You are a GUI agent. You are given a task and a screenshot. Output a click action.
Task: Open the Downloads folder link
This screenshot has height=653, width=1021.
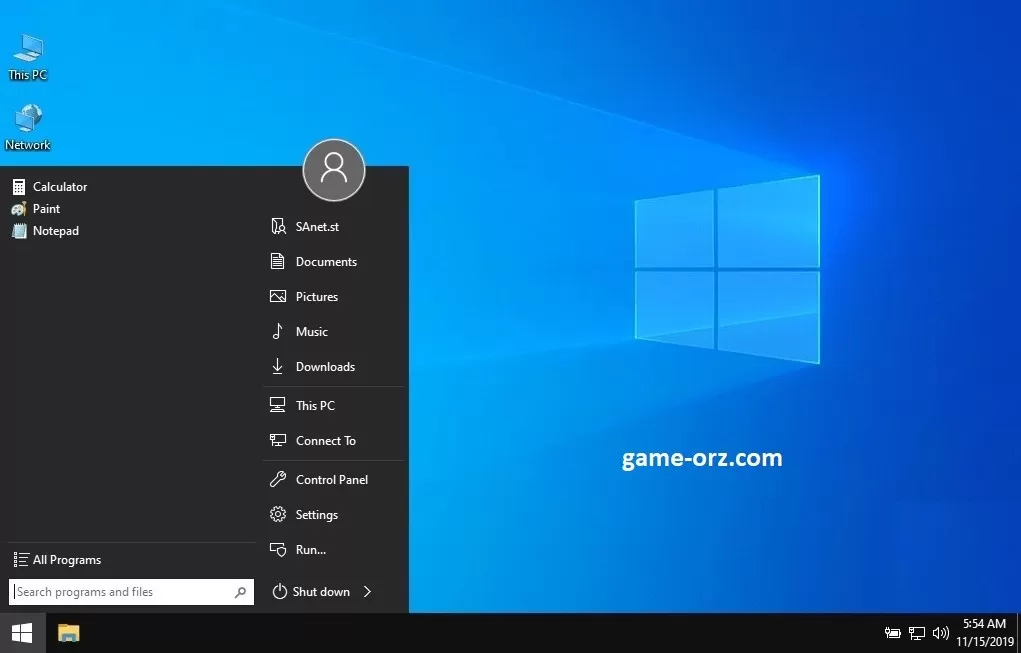point(325,367)
